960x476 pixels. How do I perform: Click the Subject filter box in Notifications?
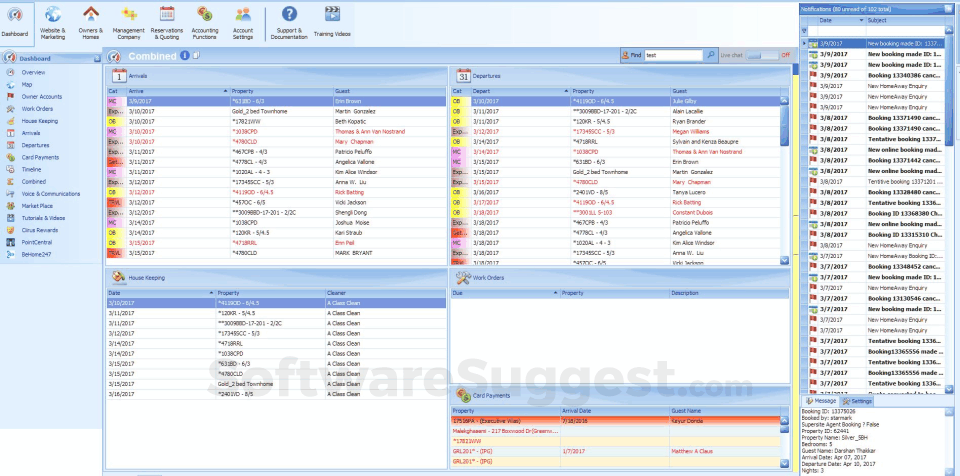pyautogui.click(x=905, y=30)
